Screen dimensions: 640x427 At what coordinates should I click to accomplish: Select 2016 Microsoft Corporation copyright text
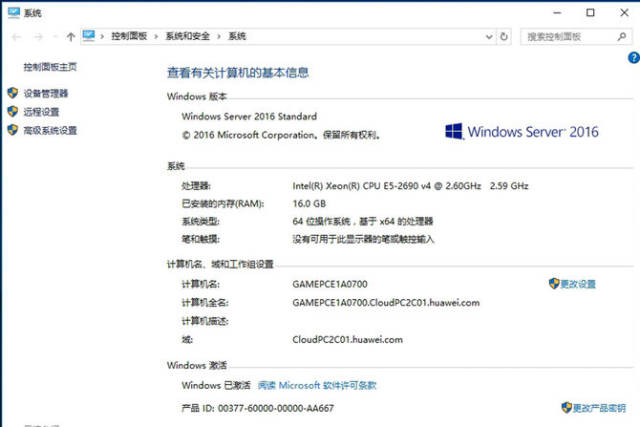point(281,135)
